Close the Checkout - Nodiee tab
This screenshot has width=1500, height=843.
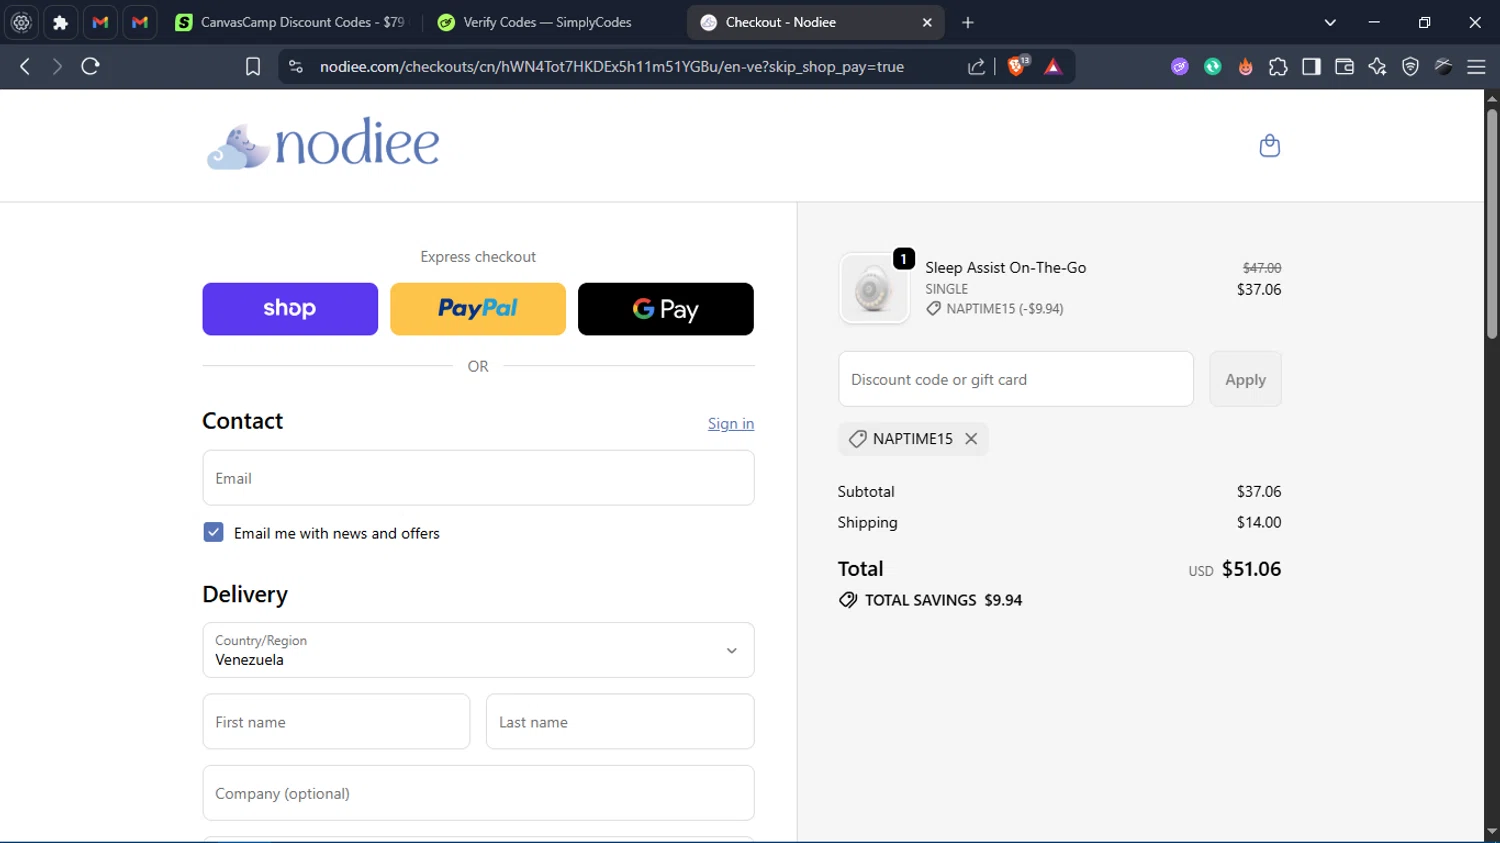pyautogui.click(x=927, y=22)
